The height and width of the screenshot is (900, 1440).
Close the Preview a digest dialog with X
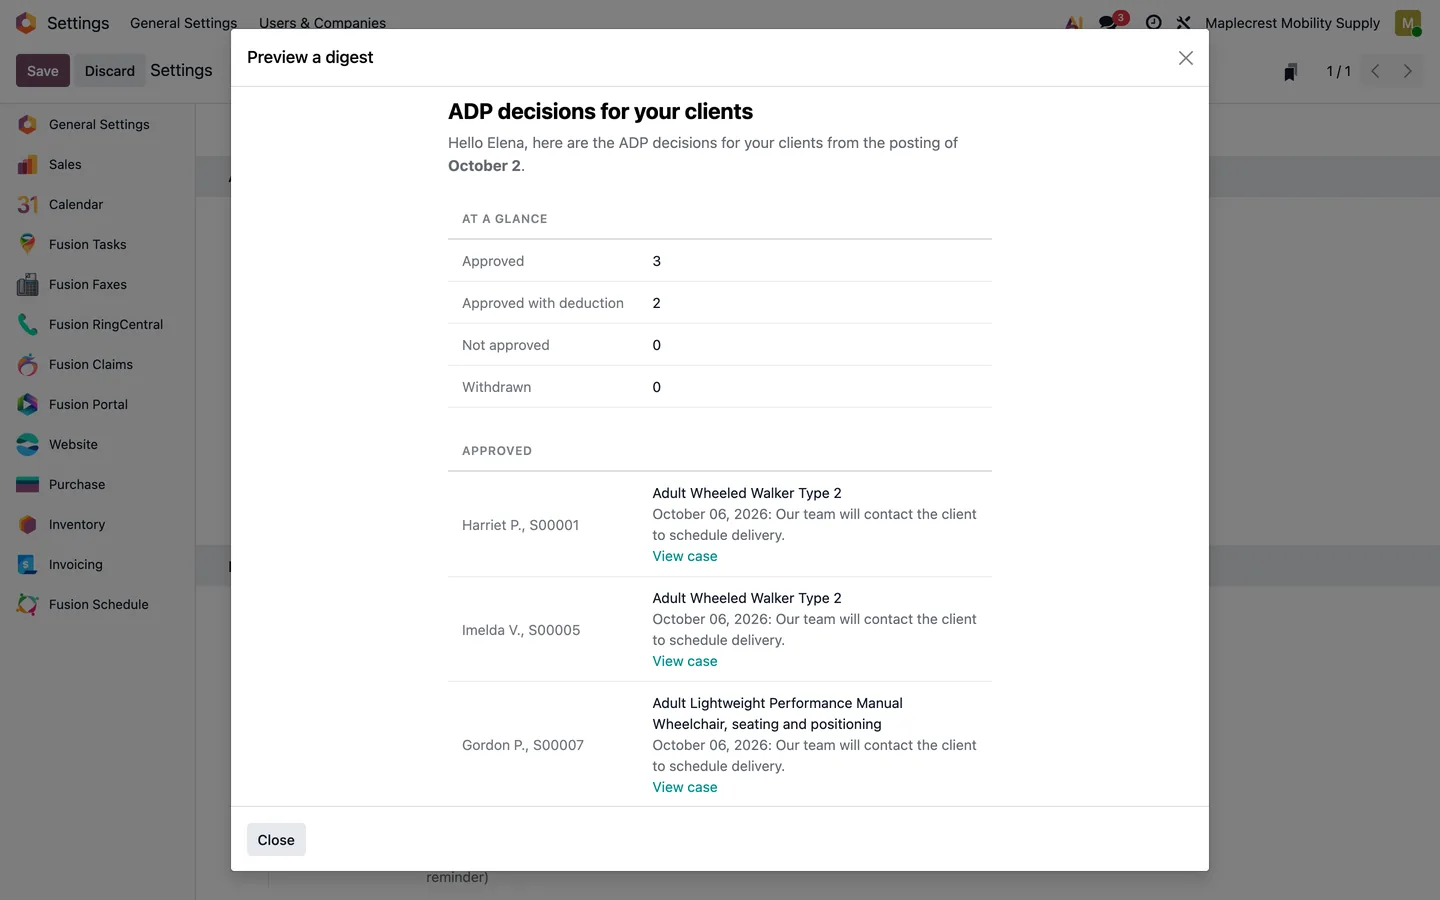coord(1186,58)
